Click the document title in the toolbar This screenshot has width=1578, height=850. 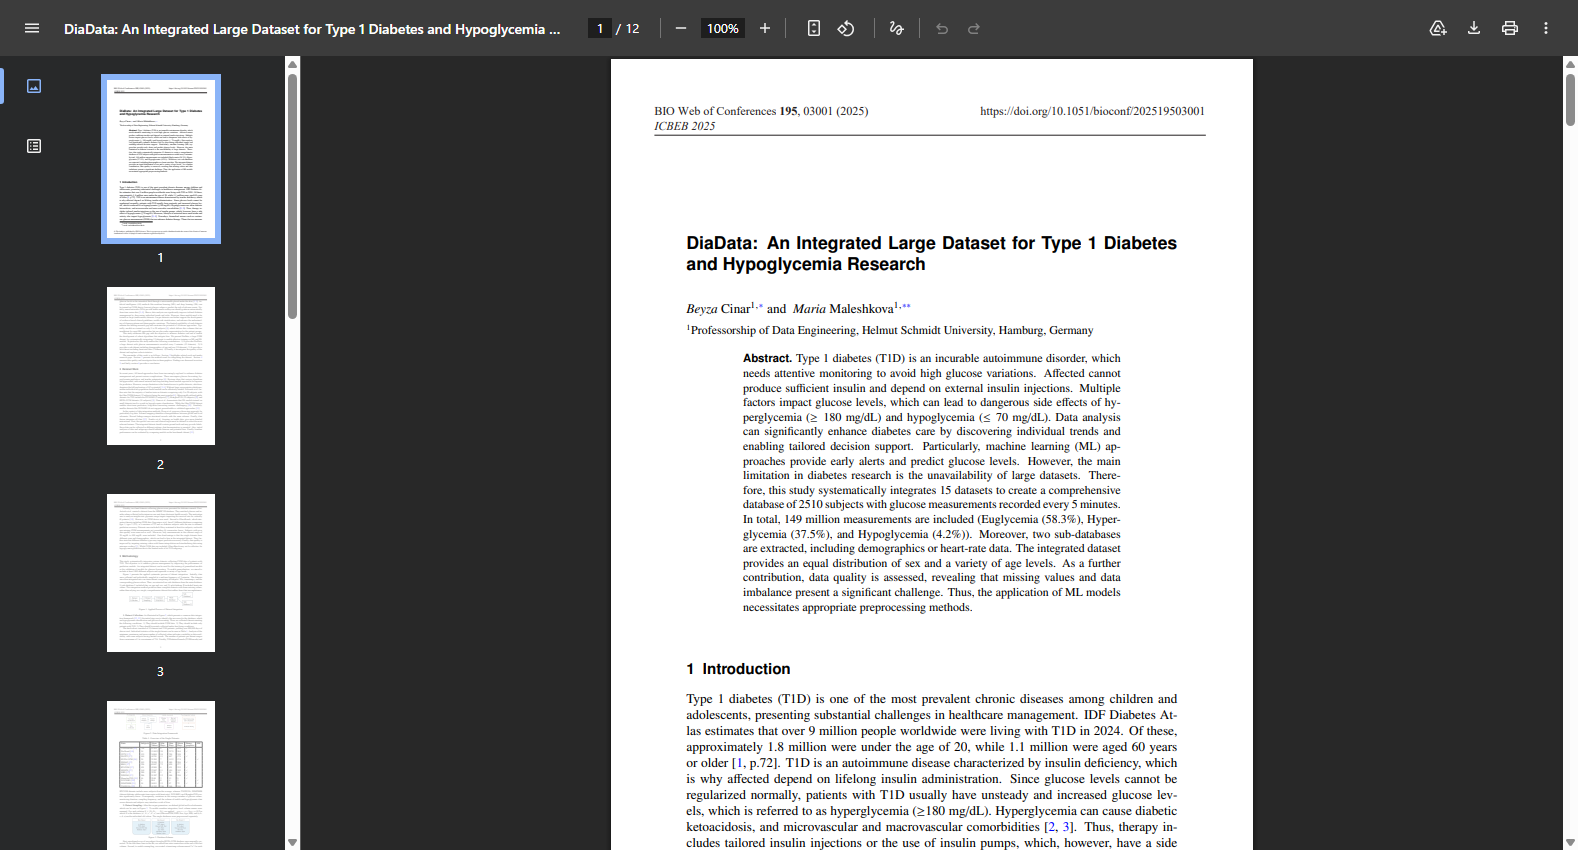[312, 29]
